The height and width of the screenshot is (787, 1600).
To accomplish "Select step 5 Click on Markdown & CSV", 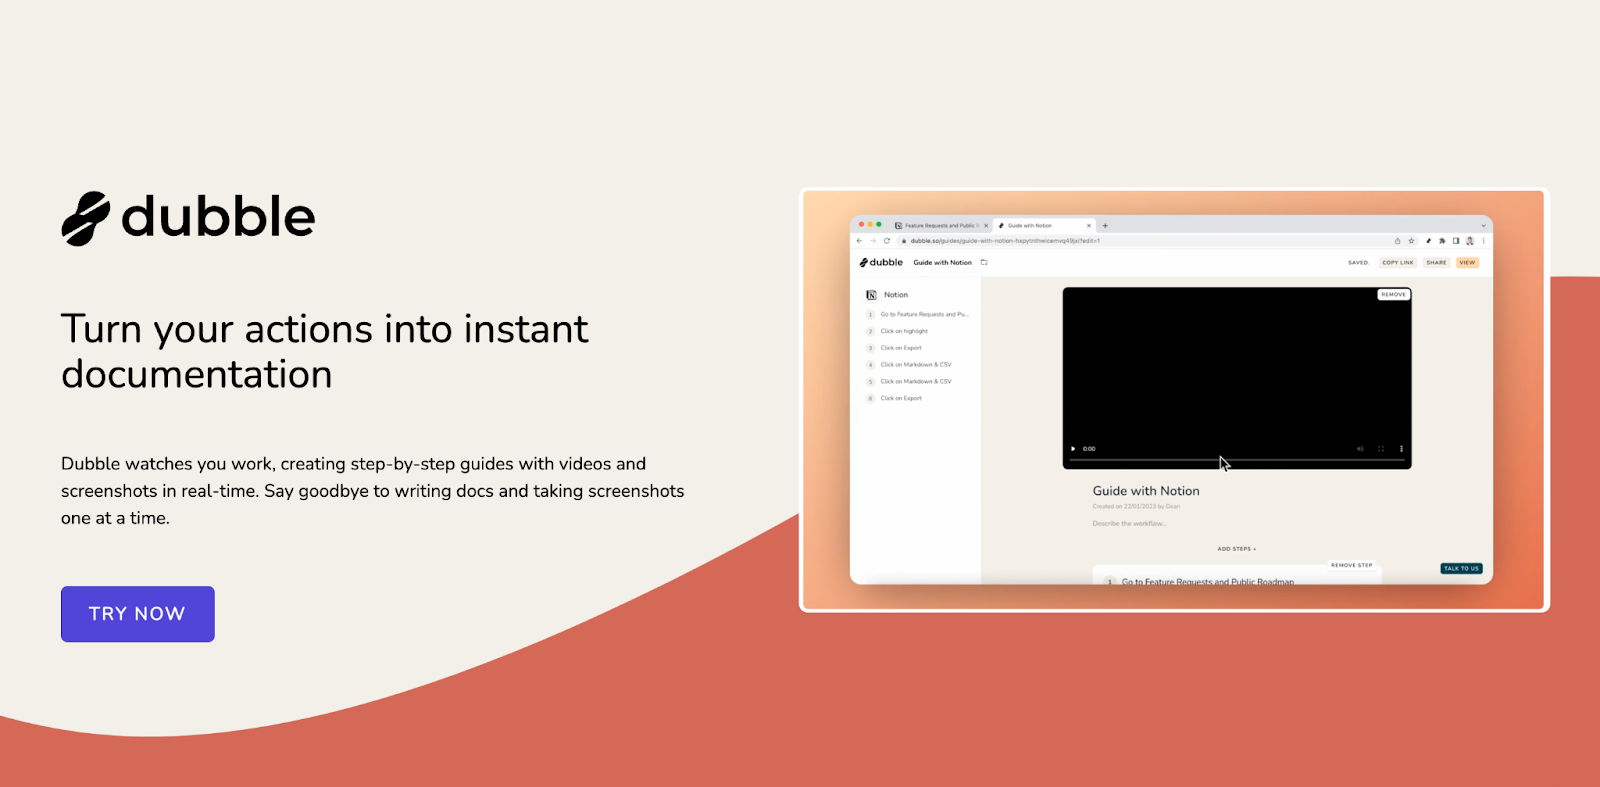I will [x=910, y=382].
